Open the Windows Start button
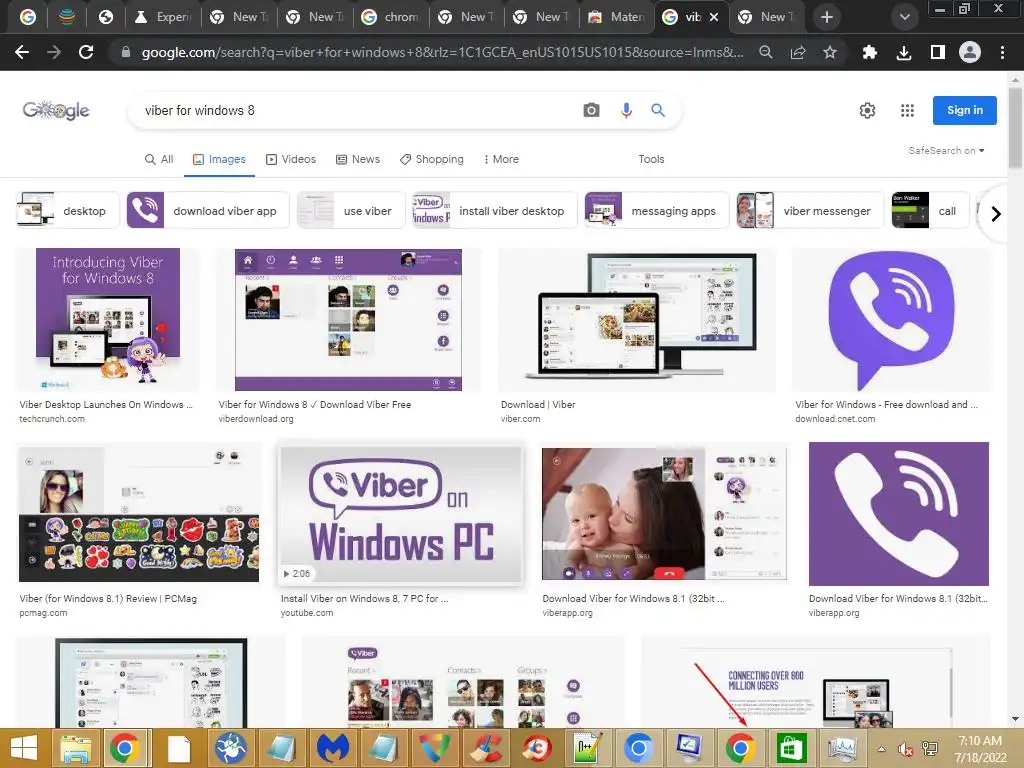 point(24,748)
